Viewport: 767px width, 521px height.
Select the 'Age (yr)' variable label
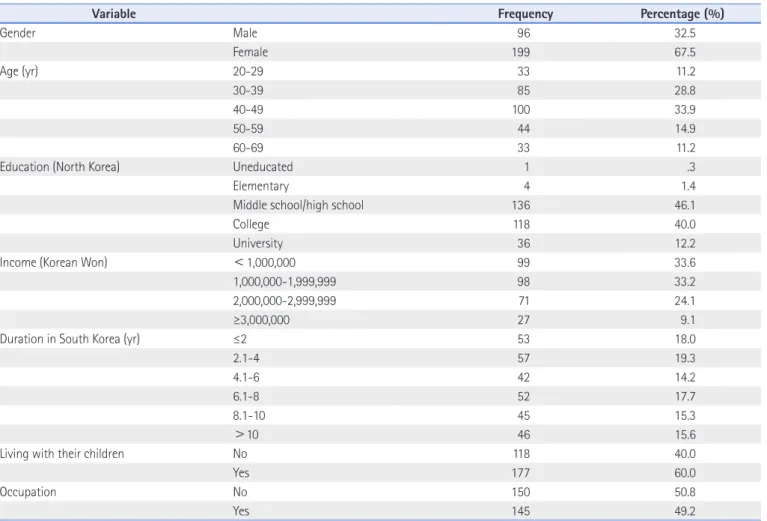coord(19,71)
